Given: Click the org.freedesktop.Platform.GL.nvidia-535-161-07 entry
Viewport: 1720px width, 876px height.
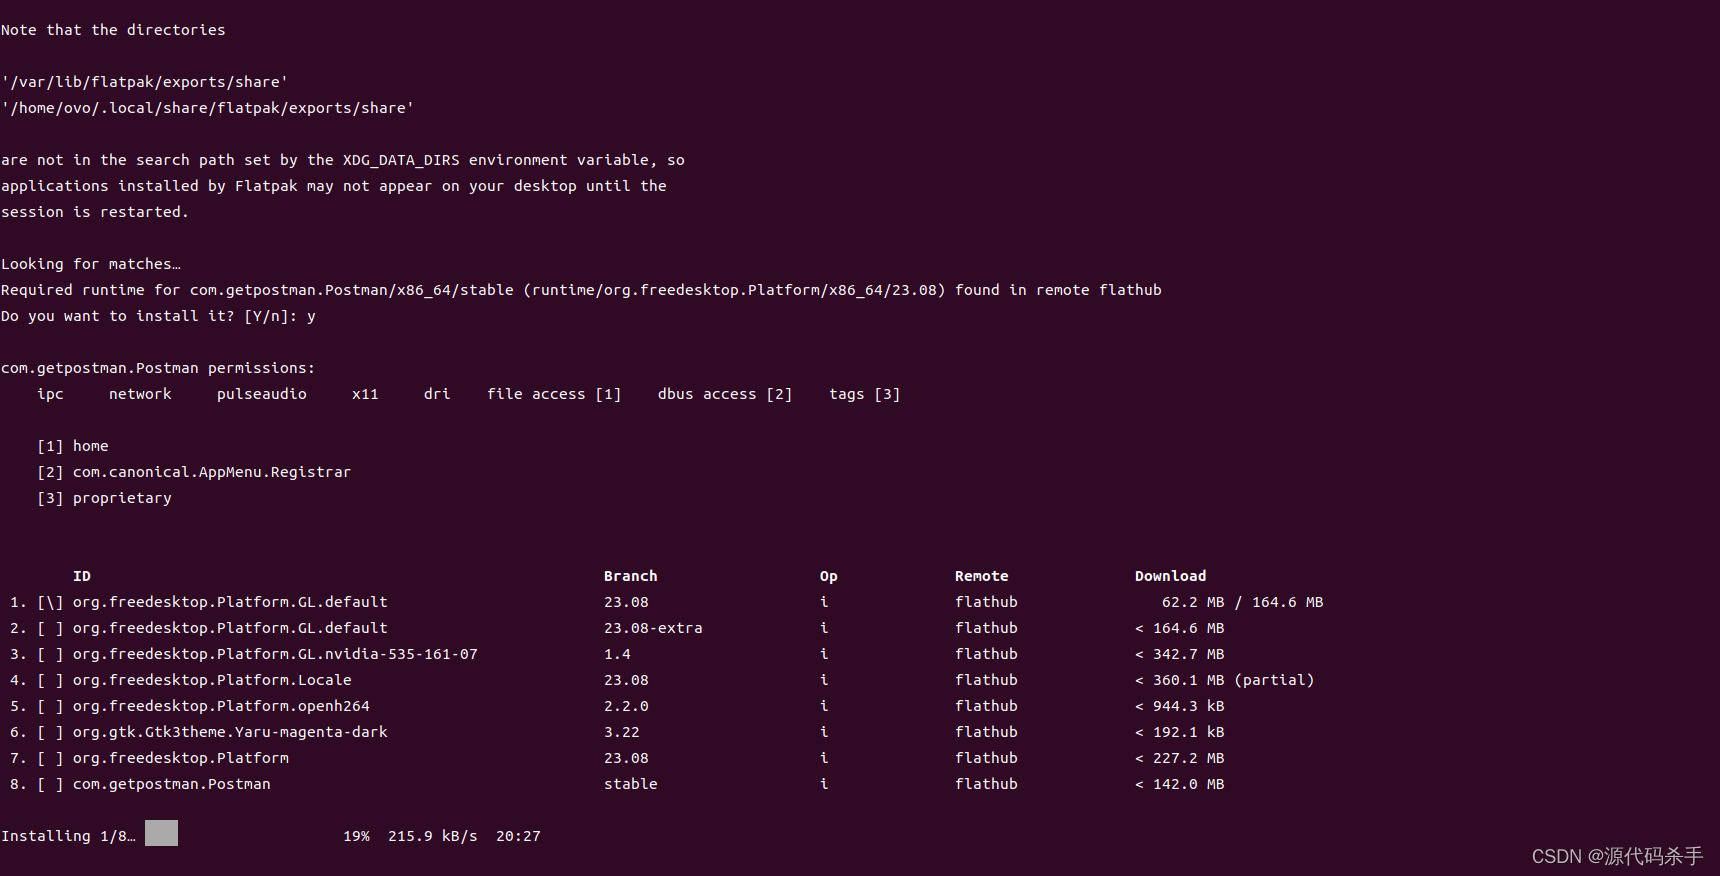Looking at the screenshot, I should pyautogui.click(x=275, y=654).
